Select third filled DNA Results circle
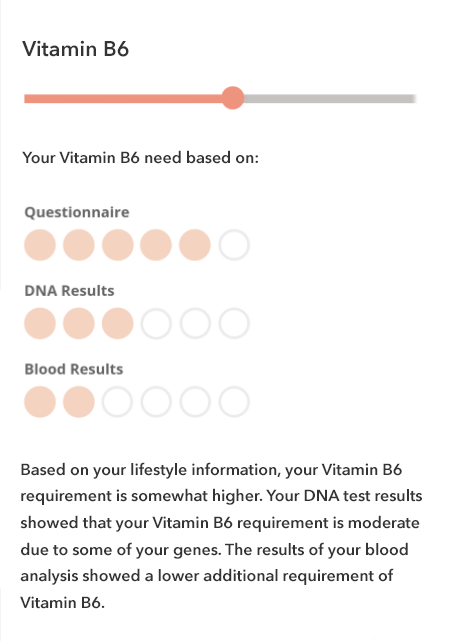Screen dimensions: 452x641 [118, 323]
